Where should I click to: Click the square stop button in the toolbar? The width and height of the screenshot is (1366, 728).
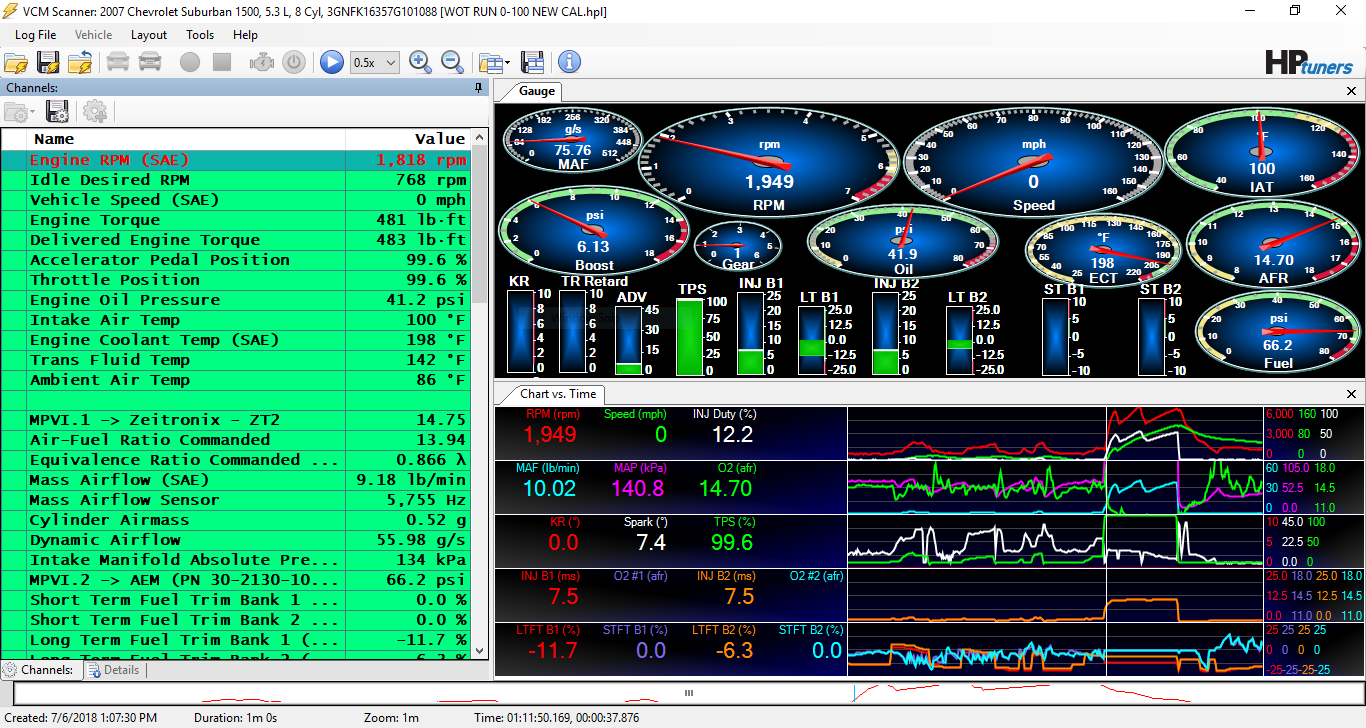point(222,62)
